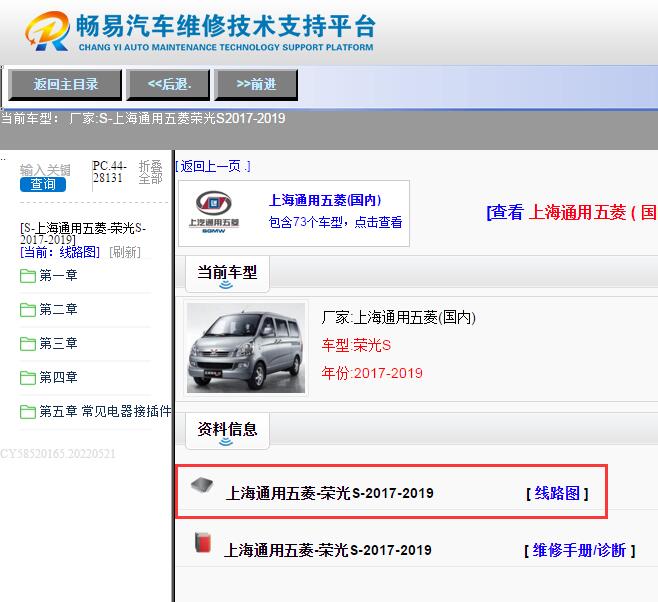Open the 返回上一页 link
Viewport: 658px width, 602px height.
click(213, 167)
